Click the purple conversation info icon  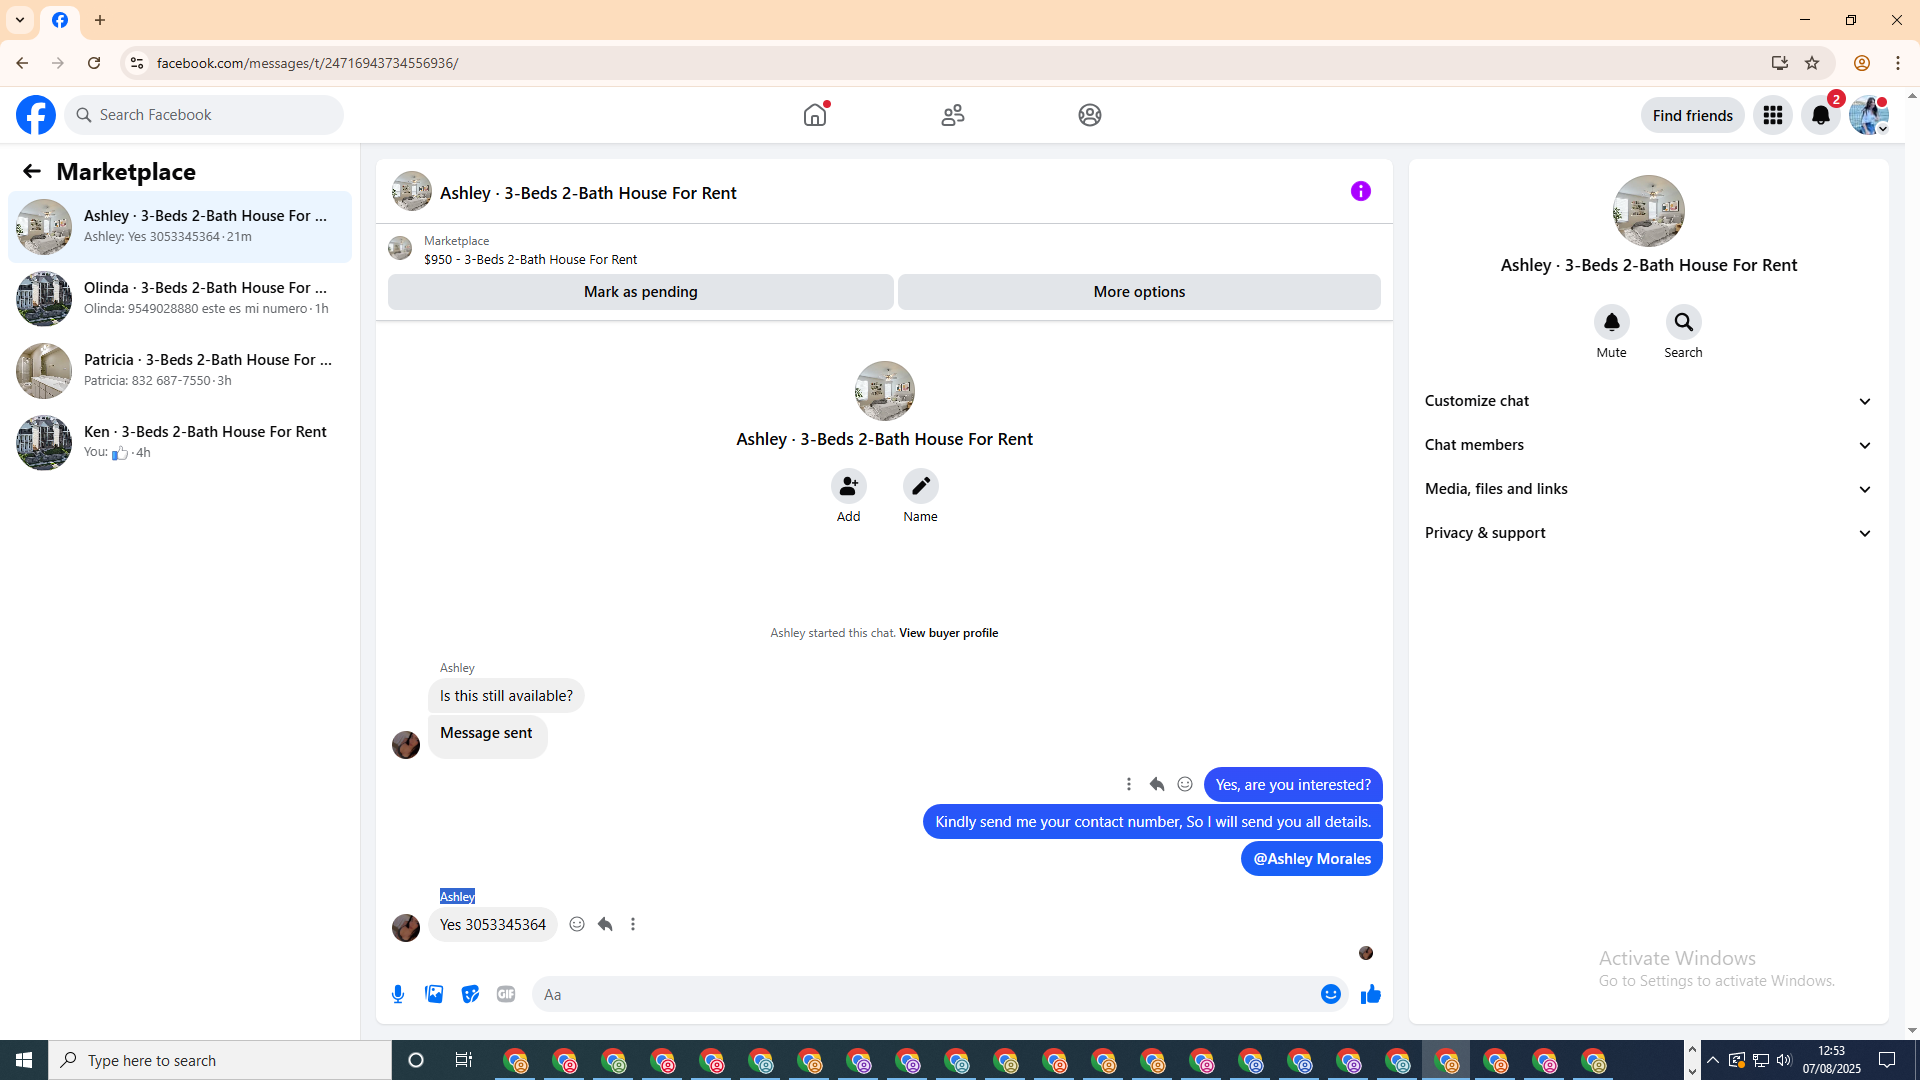pos(1360,191)
